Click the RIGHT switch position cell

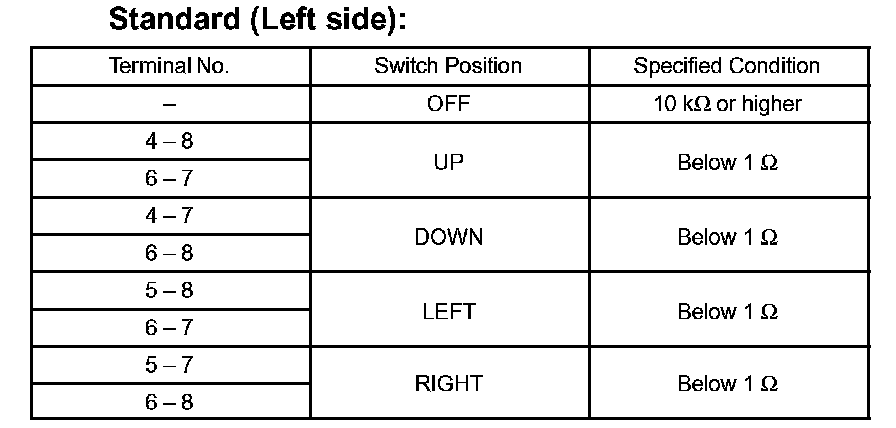pyautogui.click(x=448, y=383)
